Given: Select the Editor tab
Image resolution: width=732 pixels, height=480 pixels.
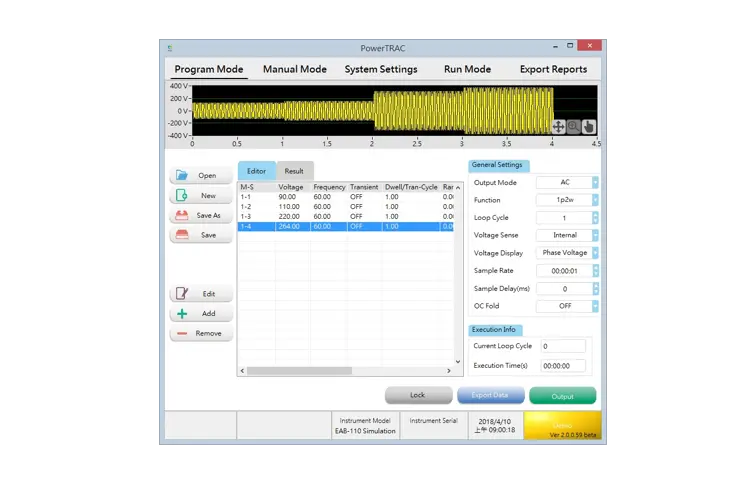Looking at the screenshot, I should 256,171.
